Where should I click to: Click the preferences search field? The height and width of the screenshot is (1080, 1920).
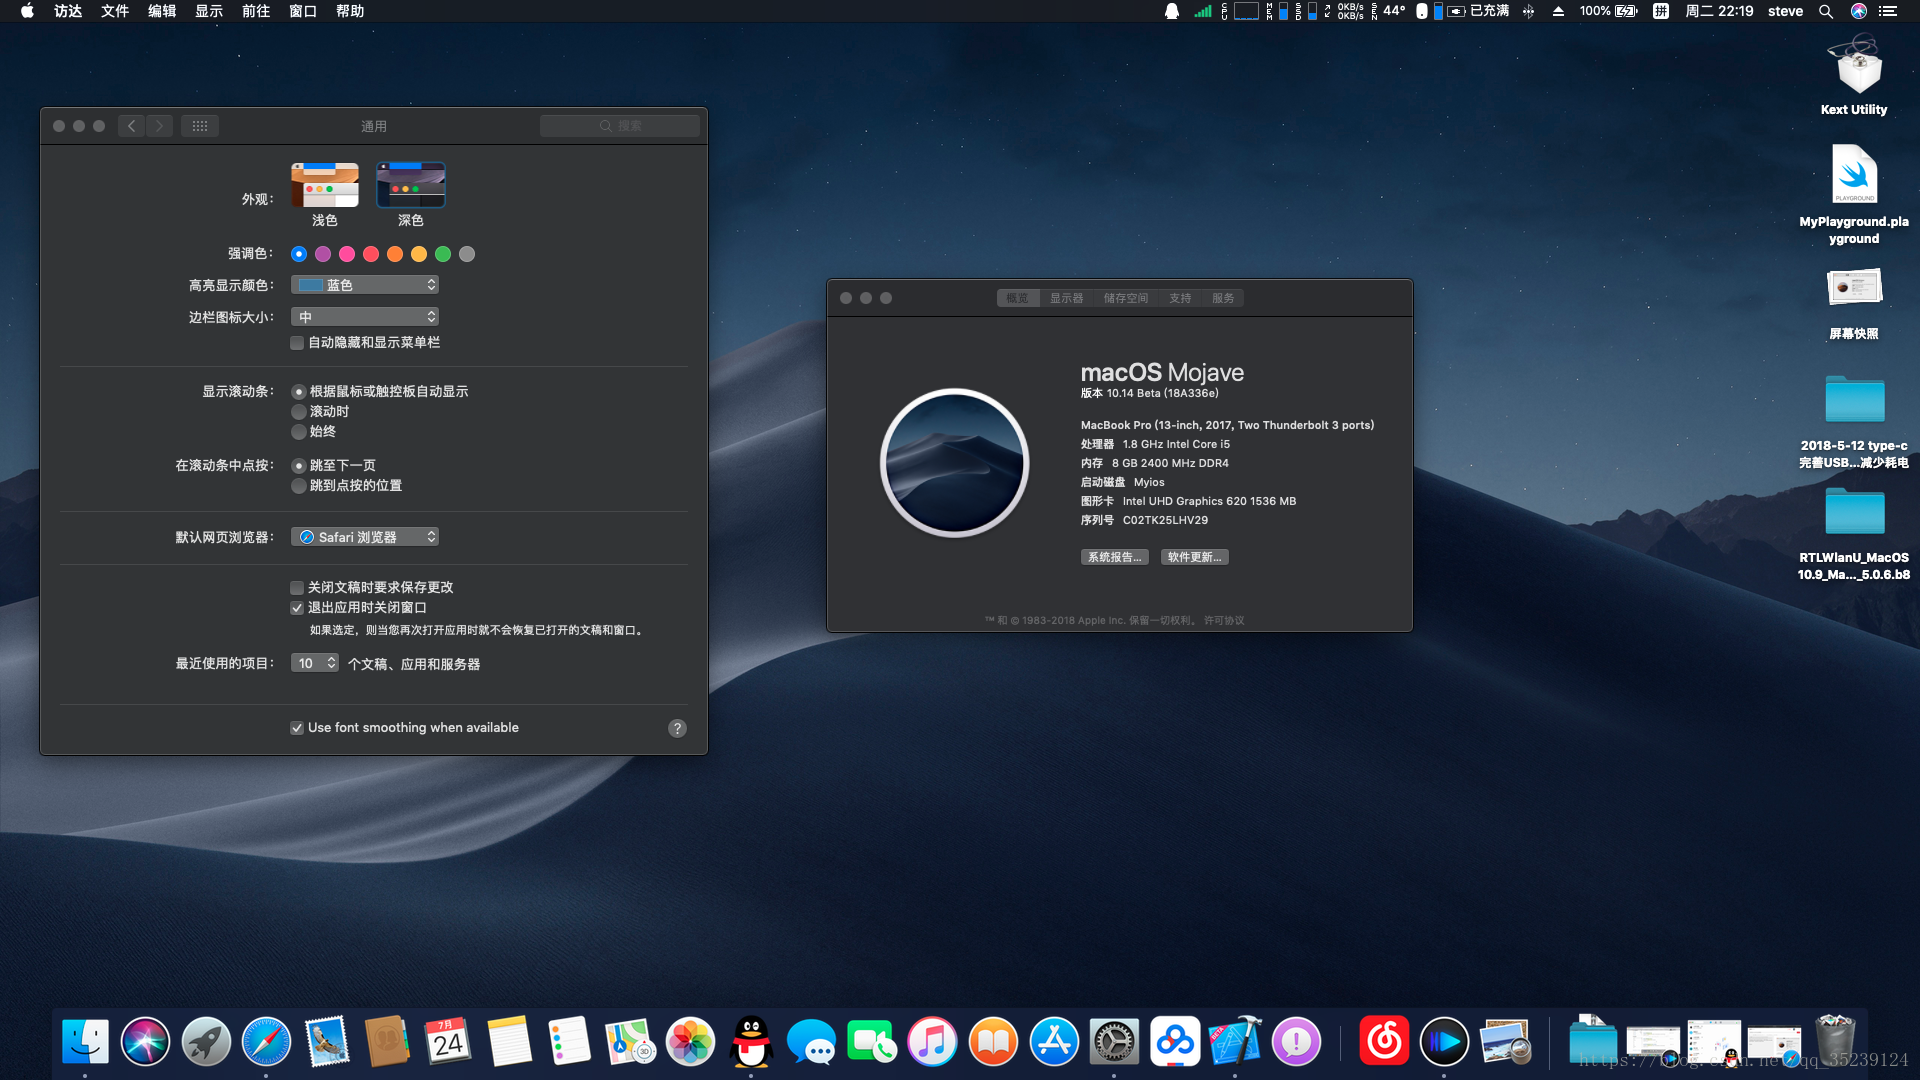pyautogui.click(x=620, y=126)
